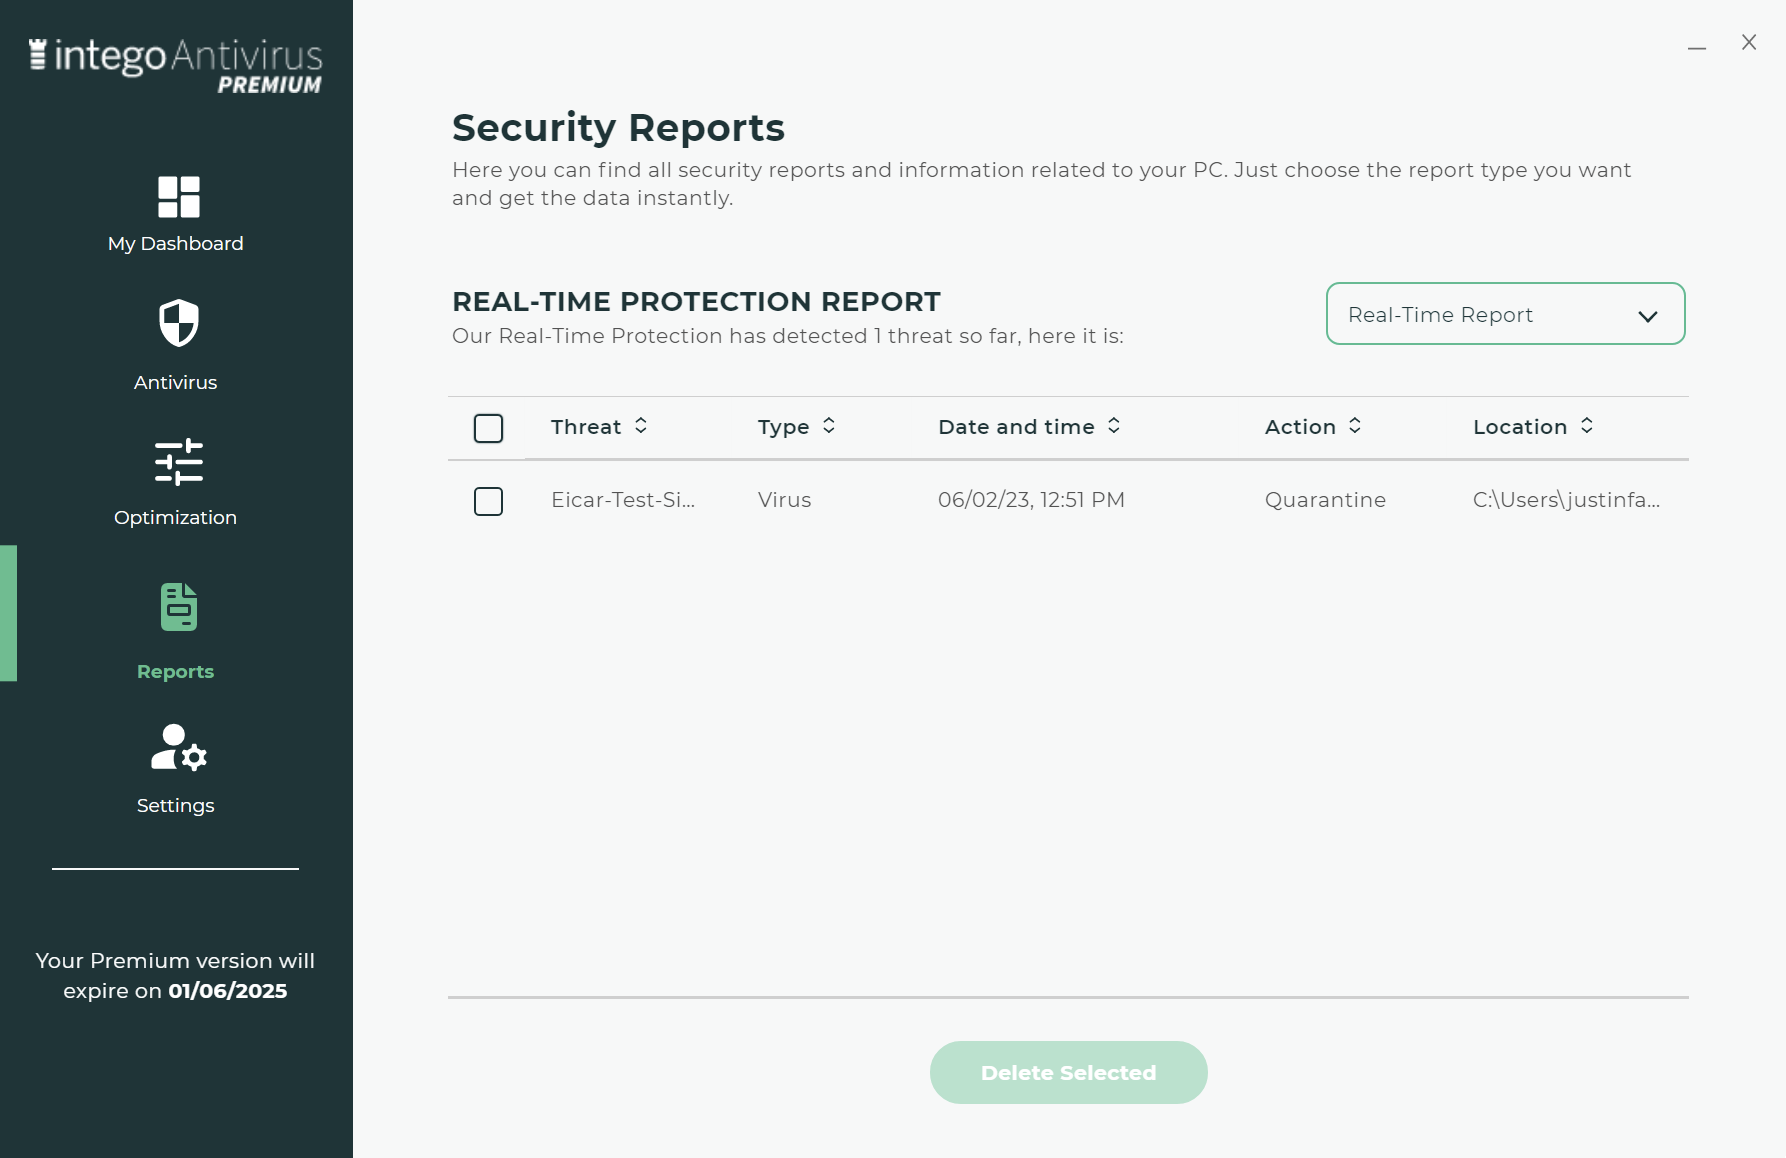Sort by Action column arrows
The height and width of the screenshot is (1158, 1786).
pyautogui.click(x=1355, y=426)
